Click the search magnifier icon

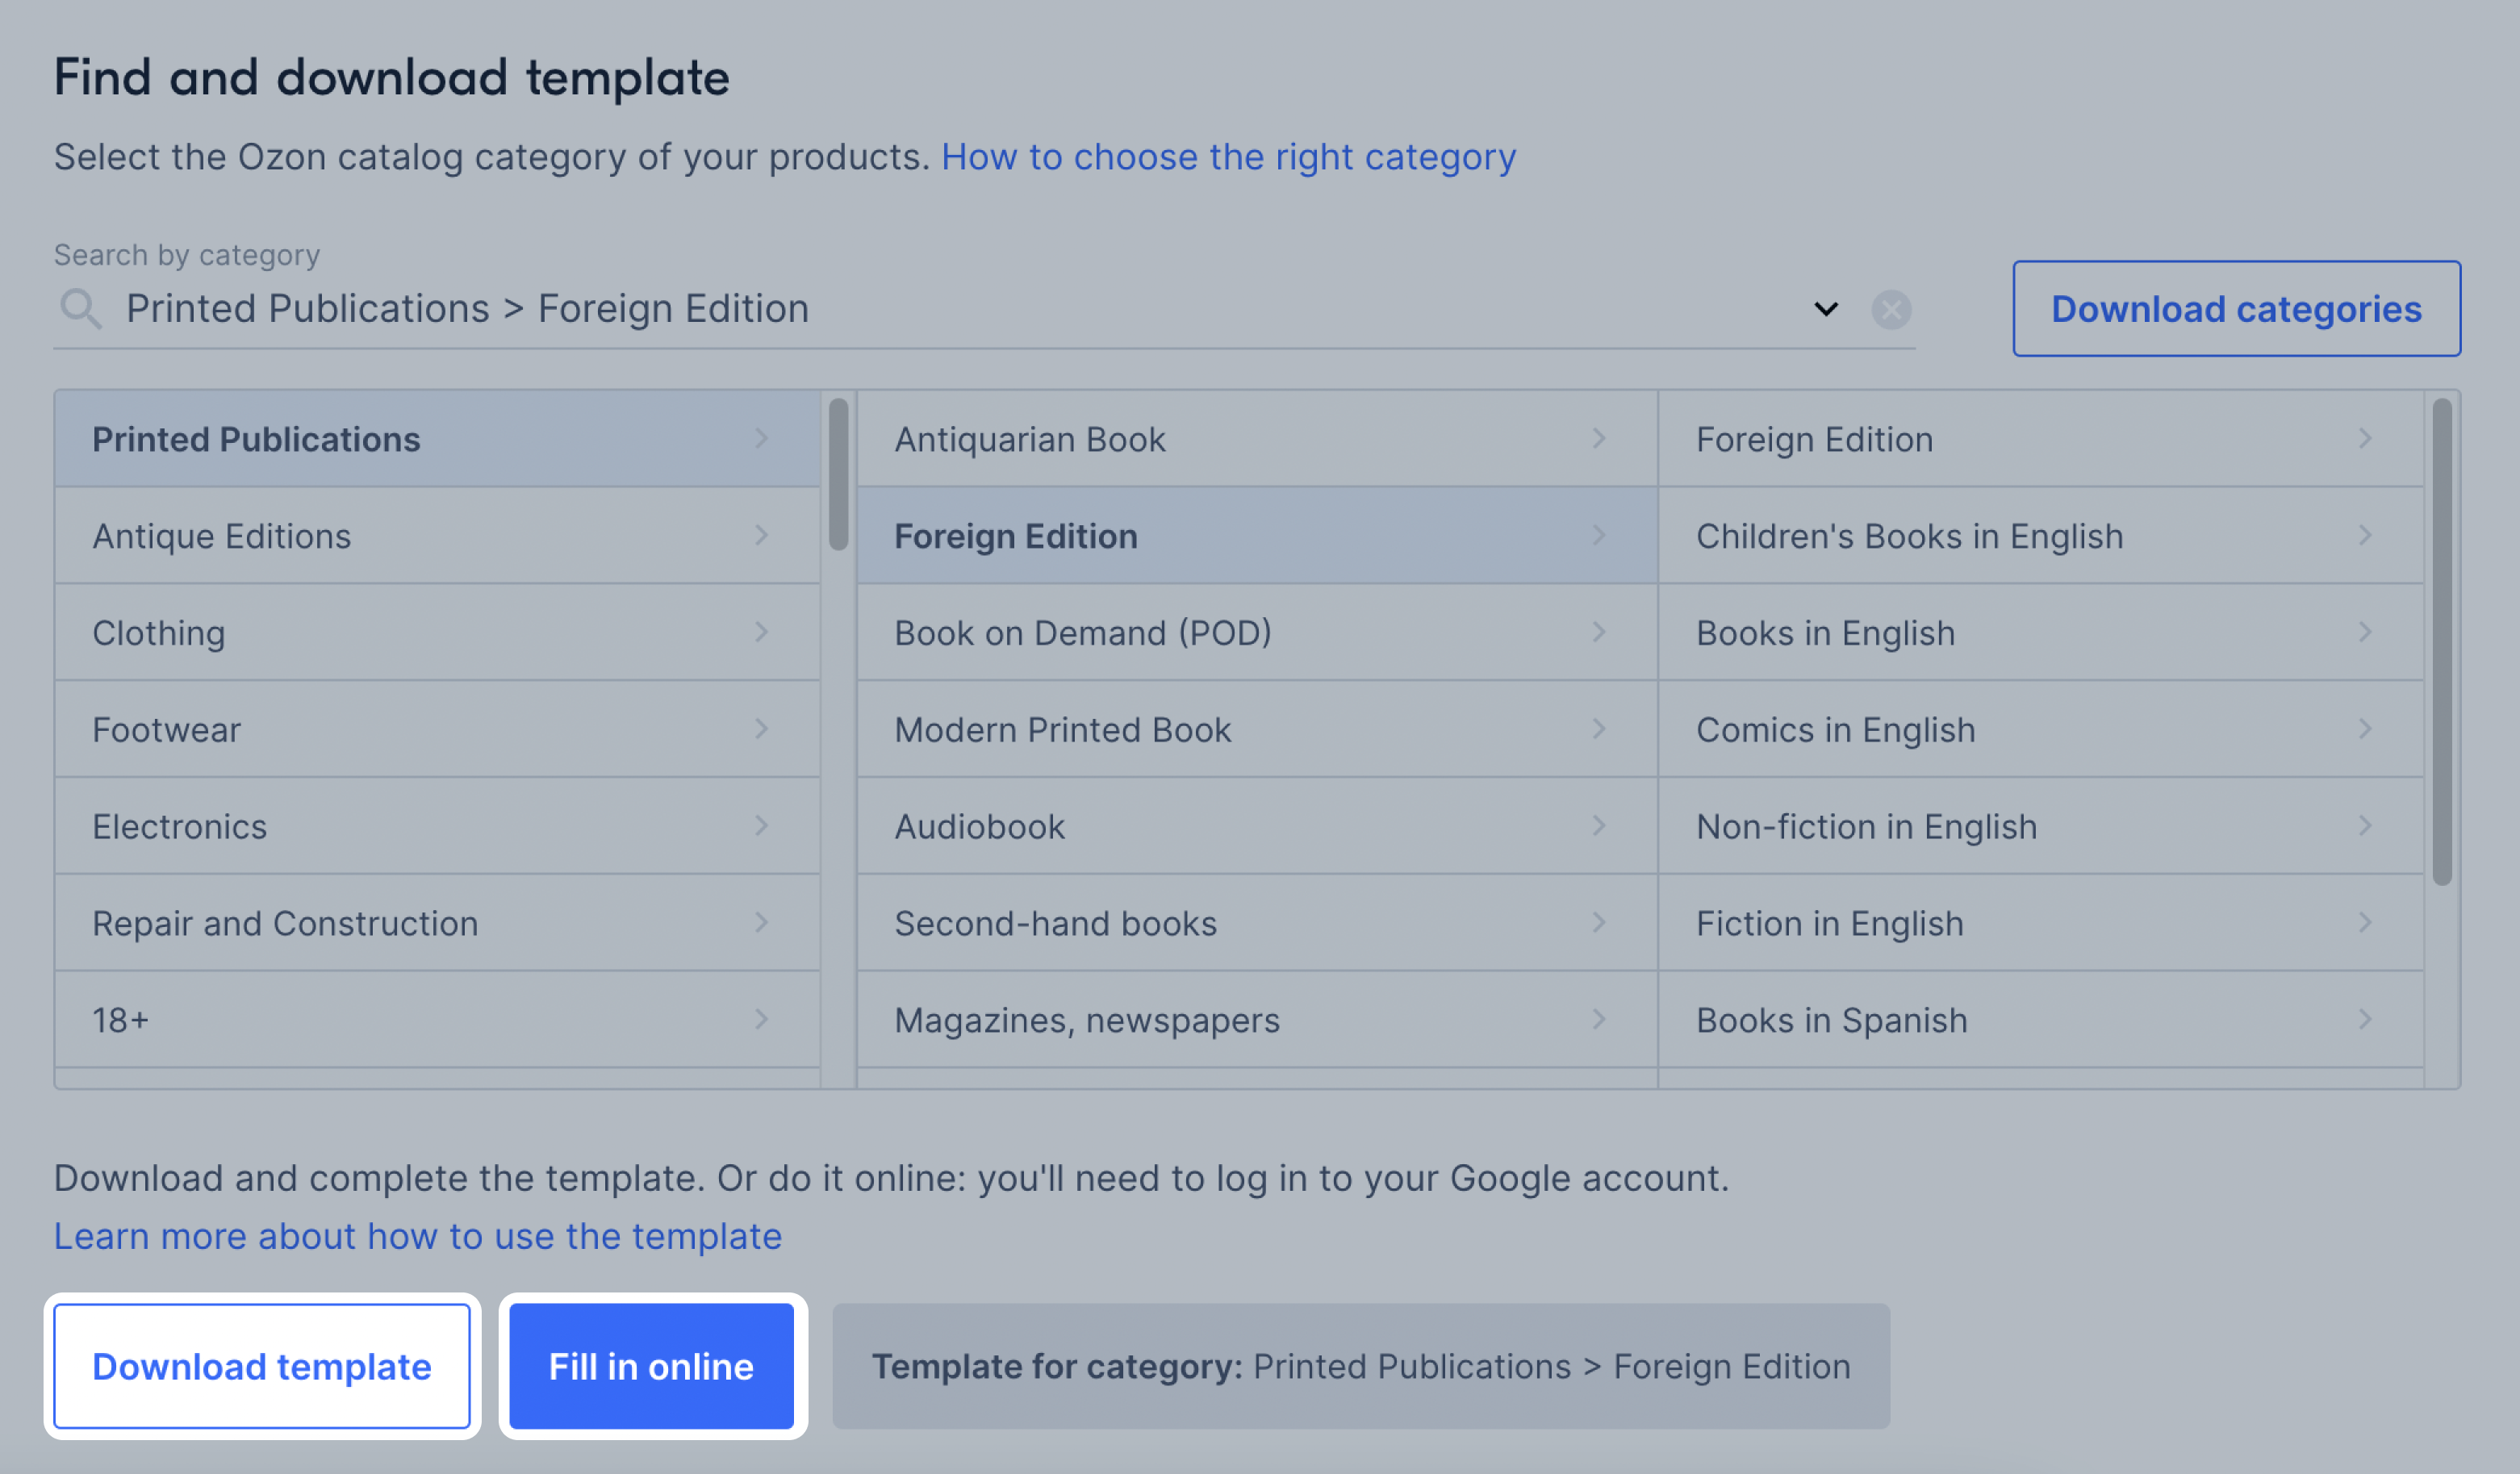[80, 308]
